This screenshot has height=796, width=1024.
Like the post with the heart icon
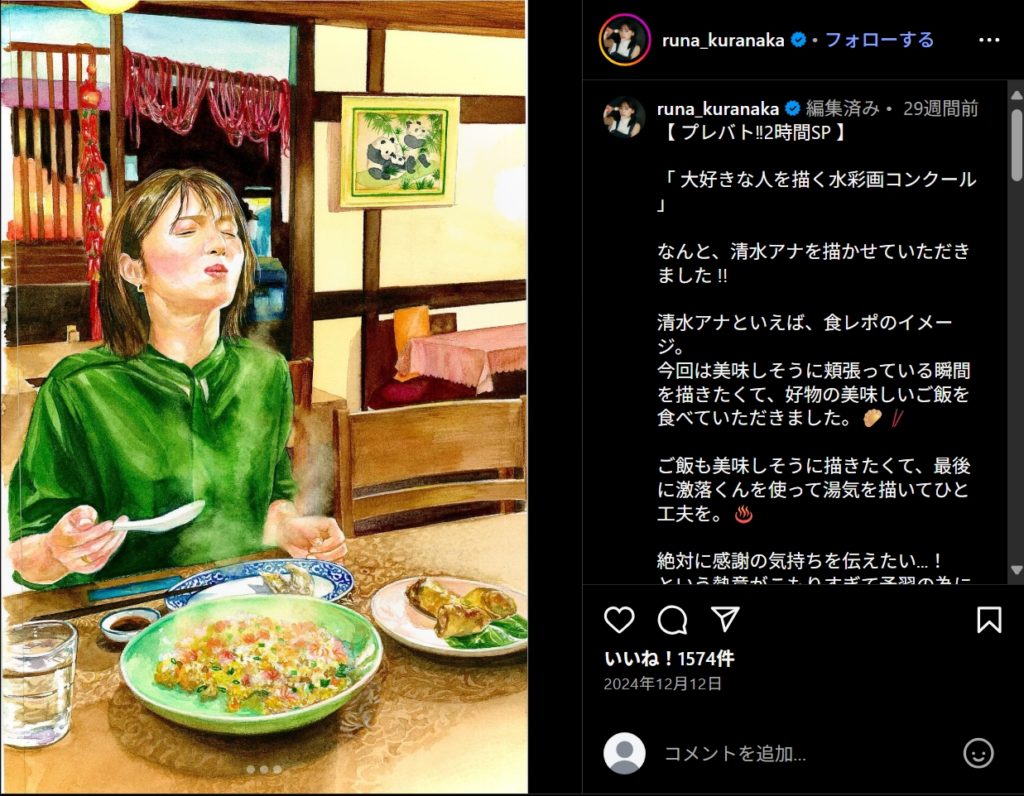(x=619, y=620)
